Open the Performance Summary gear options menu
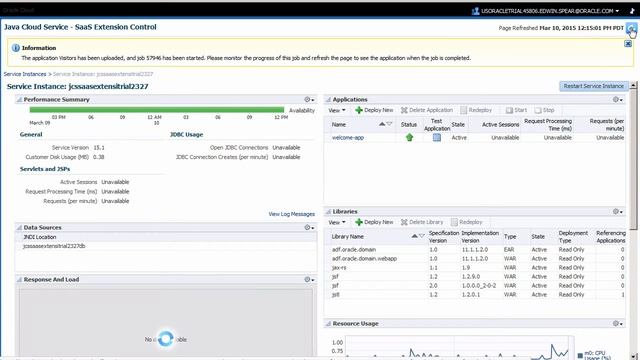 coord(309,100)
